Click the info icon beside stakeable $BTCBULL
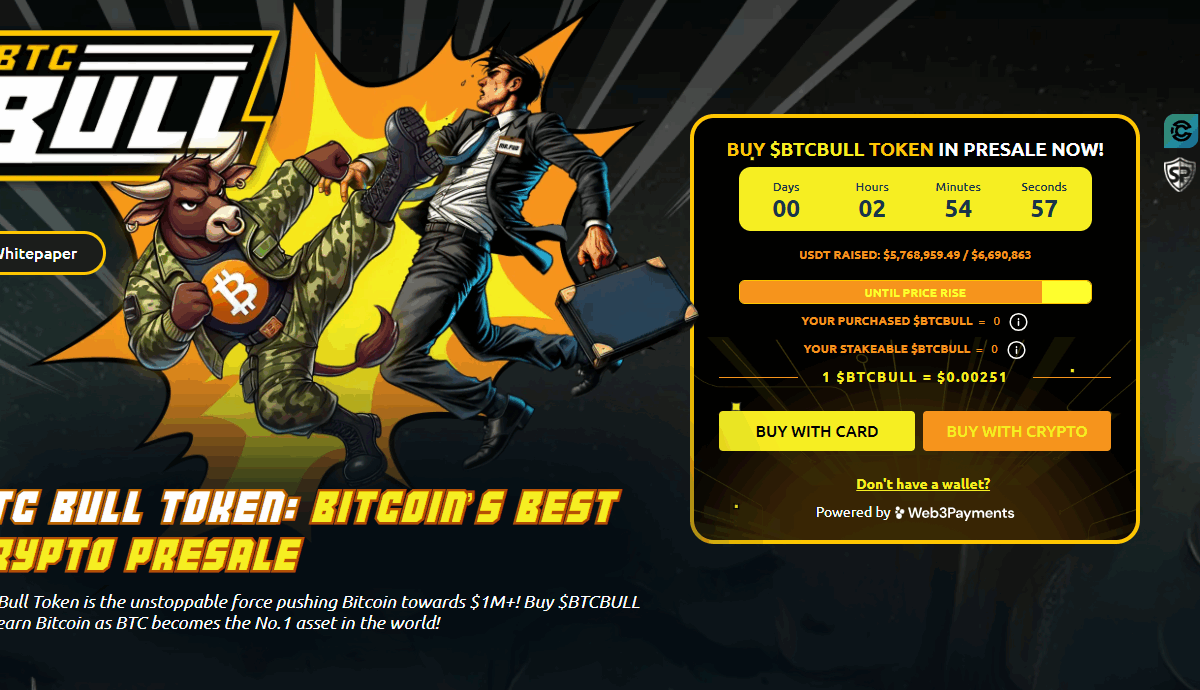The height and width of the screenshot is (690, 1200). [x=1016, y=350]
